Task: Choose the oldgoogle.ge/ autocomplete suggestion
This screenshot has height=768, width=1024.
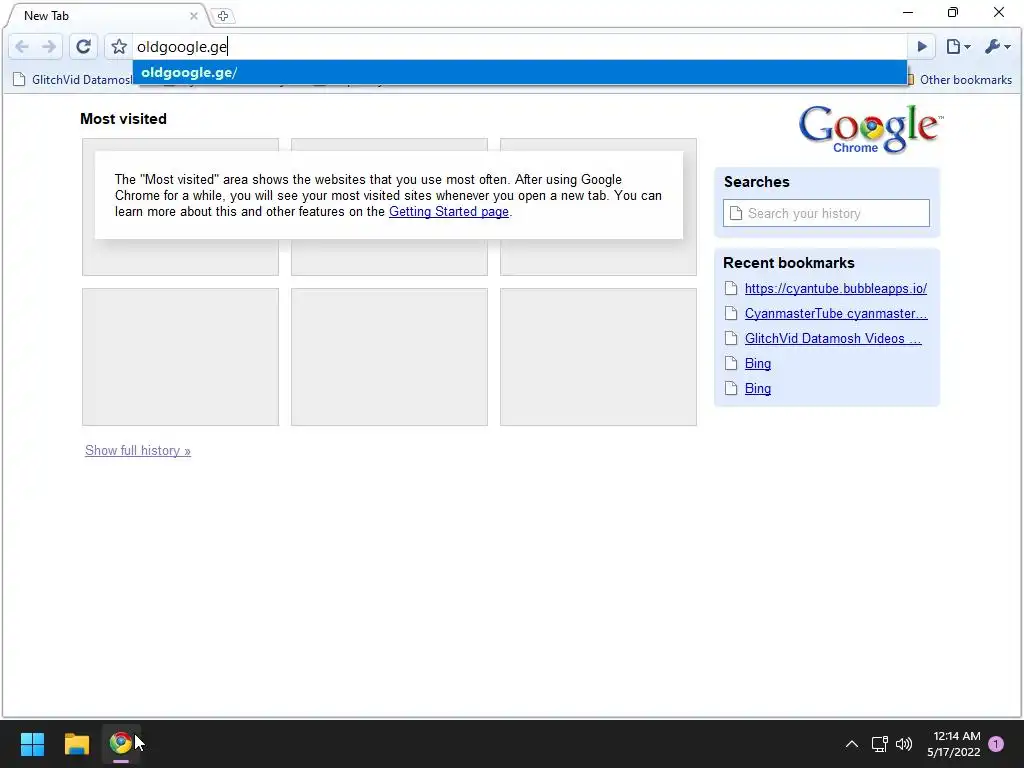Action: point(519,72)
